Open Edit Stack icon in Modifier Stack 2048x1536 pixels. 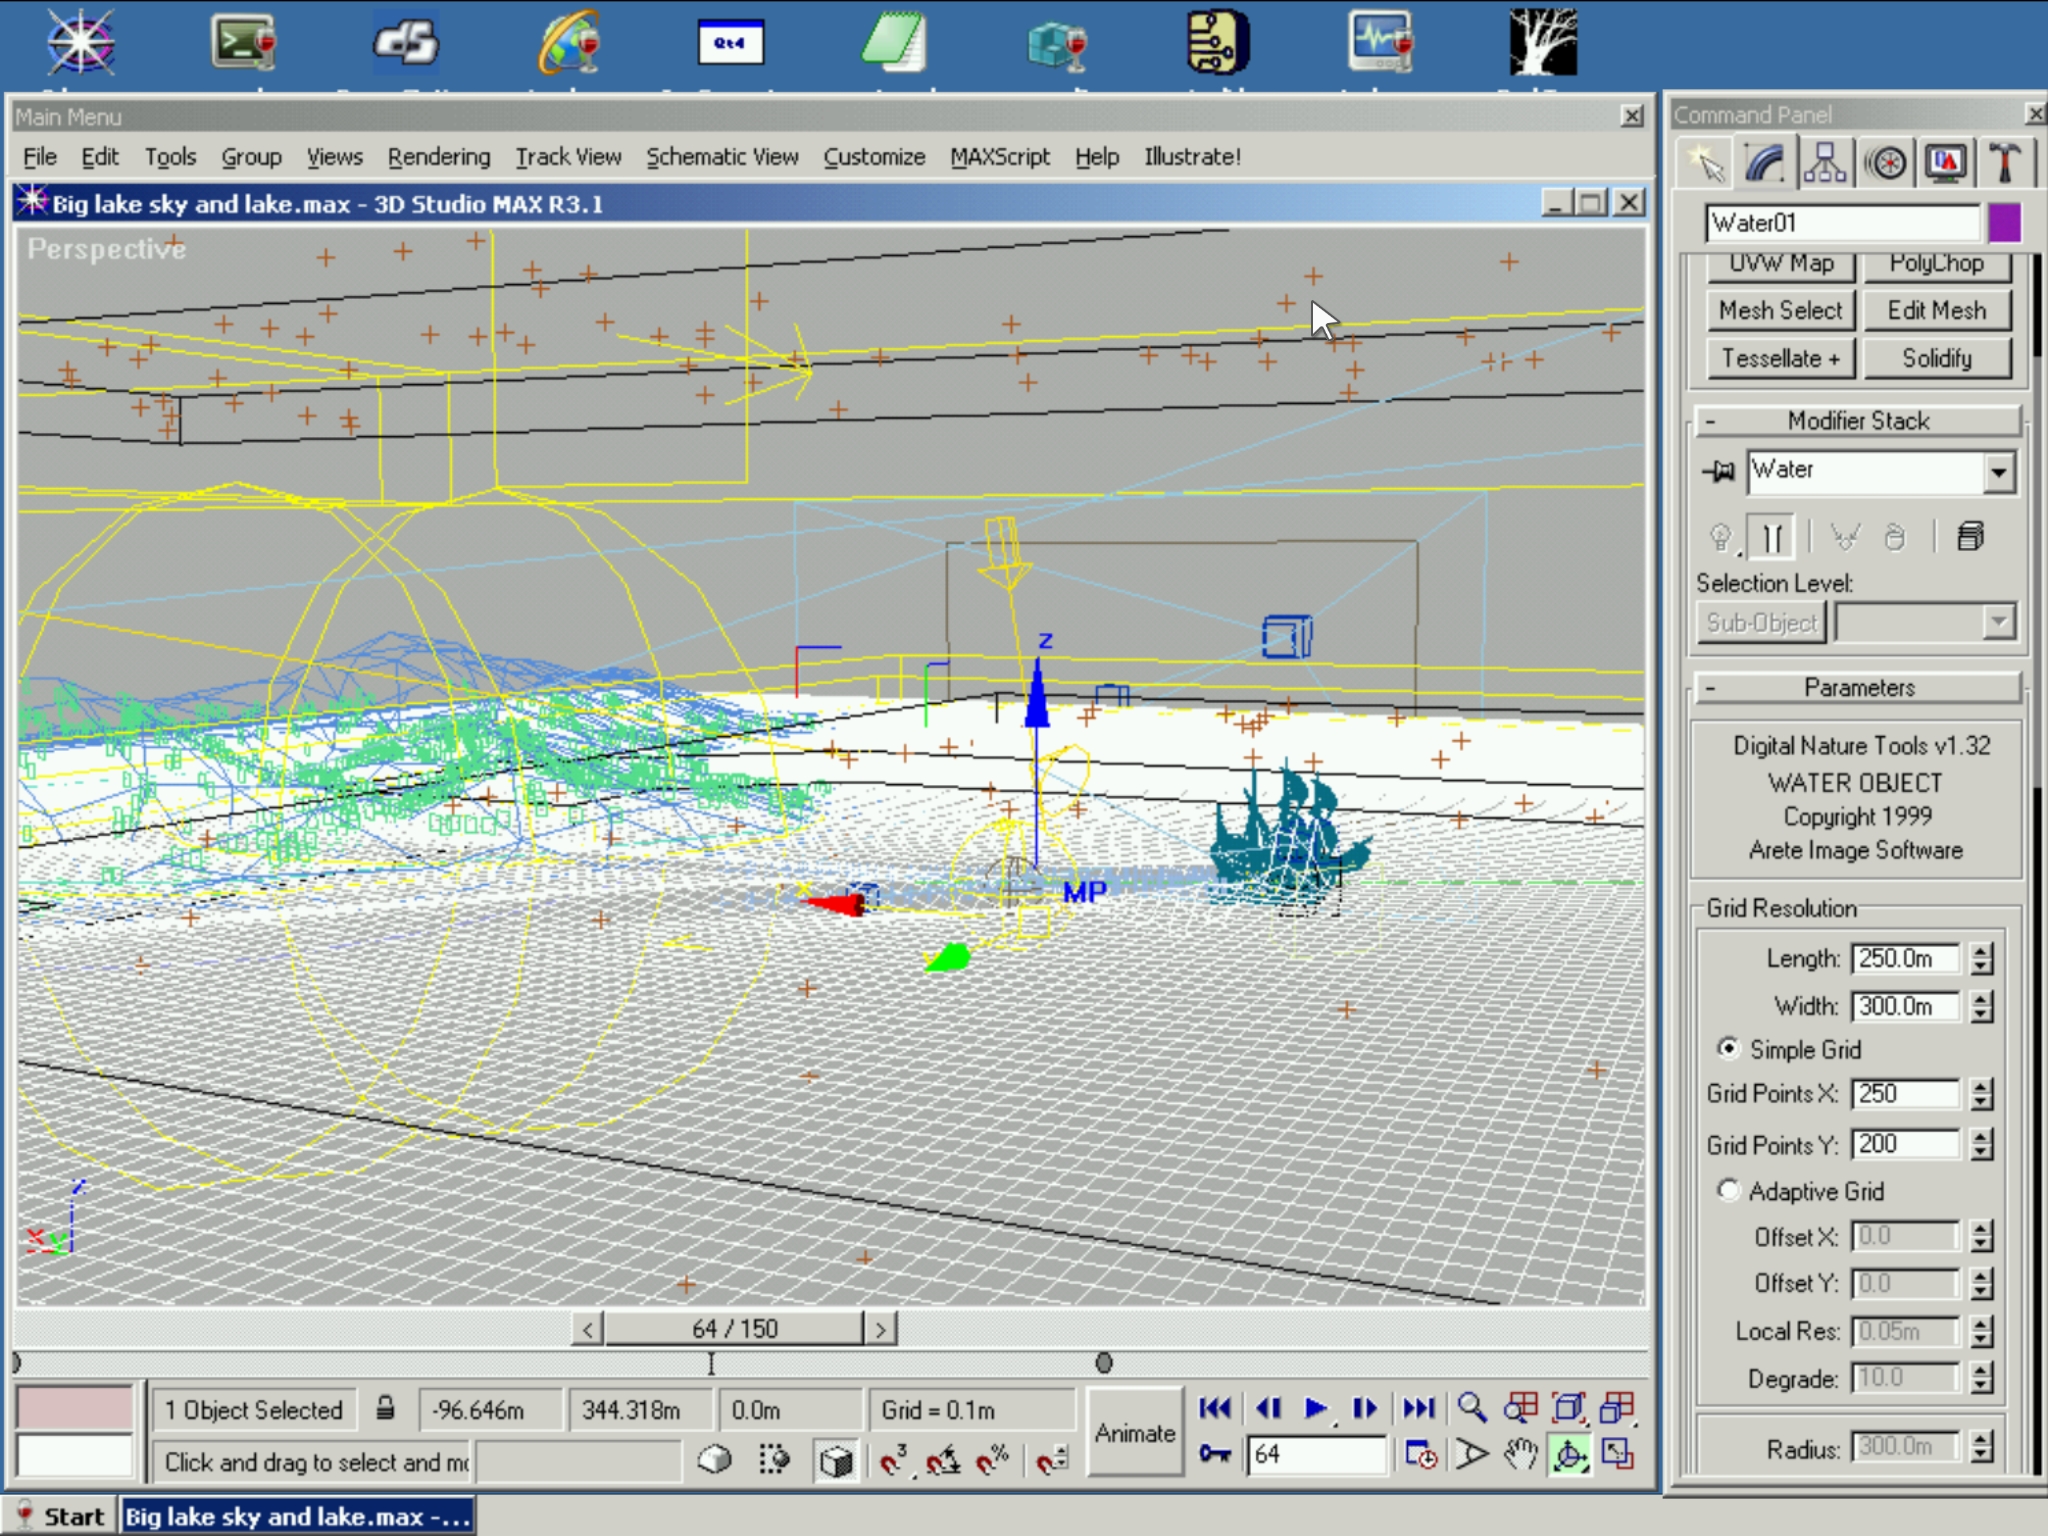click(x=1970, y=538)
